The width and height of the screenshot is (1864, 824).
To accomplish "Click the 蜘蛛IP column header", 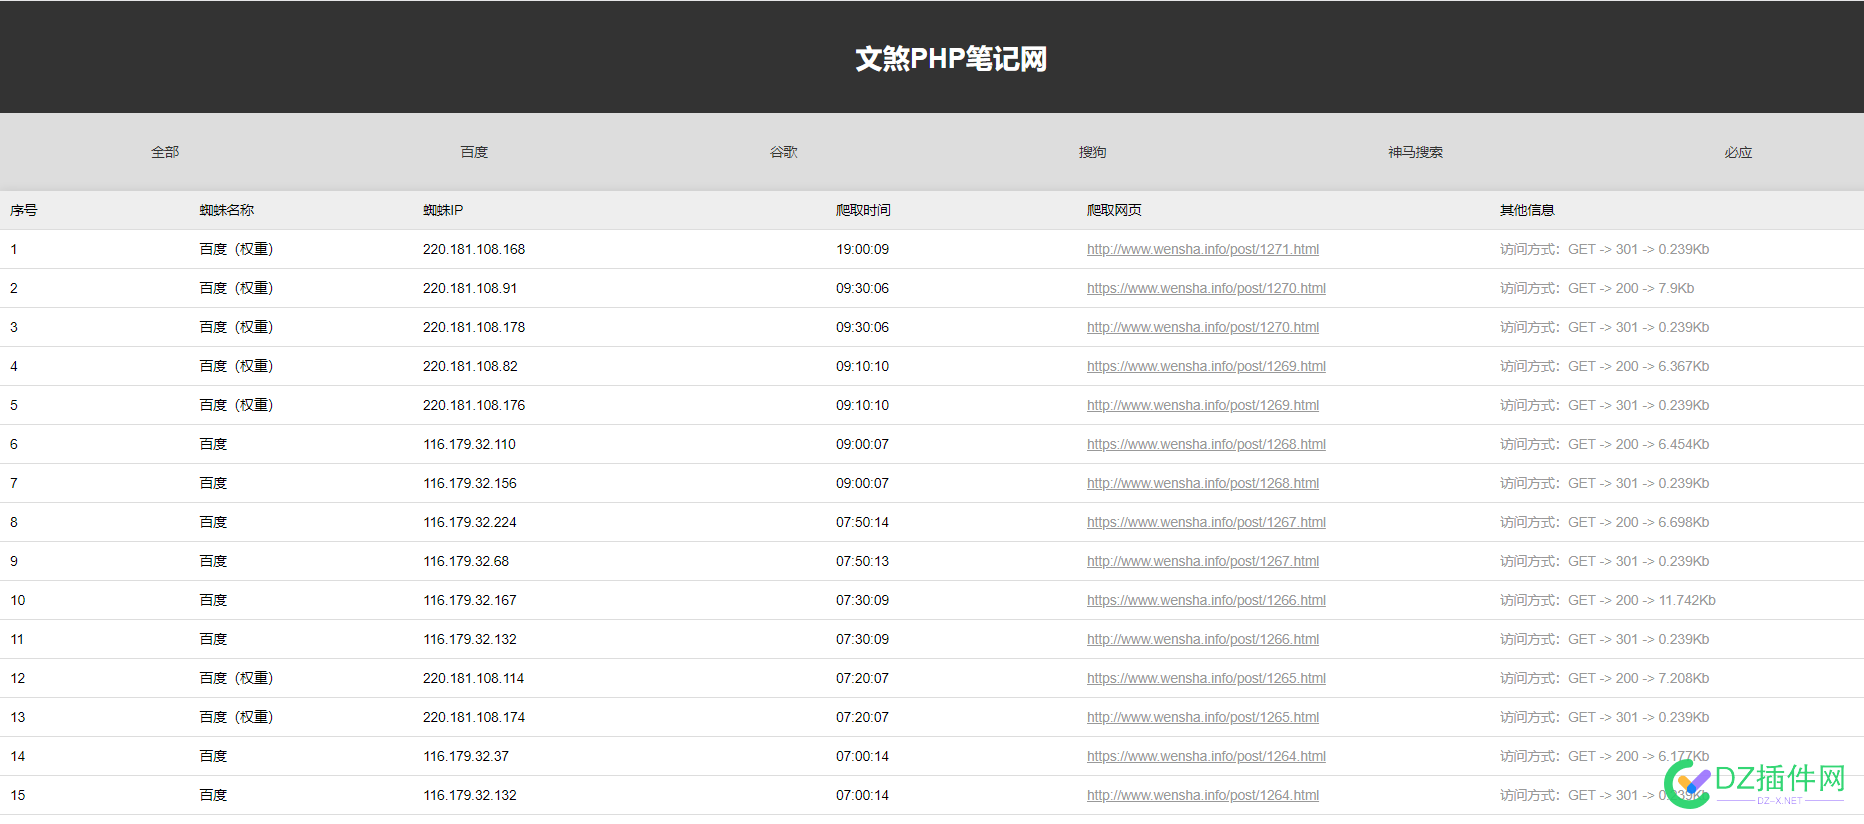I will (x=443, y=210).
